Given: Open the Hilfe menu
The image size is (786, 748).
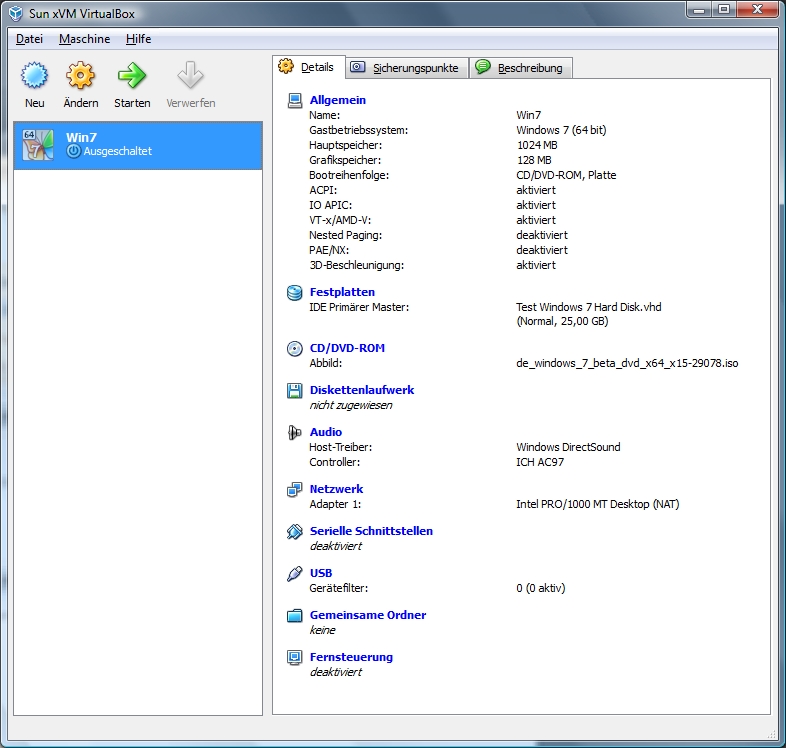Looking at the screenshot, I should tap(138, 39).
